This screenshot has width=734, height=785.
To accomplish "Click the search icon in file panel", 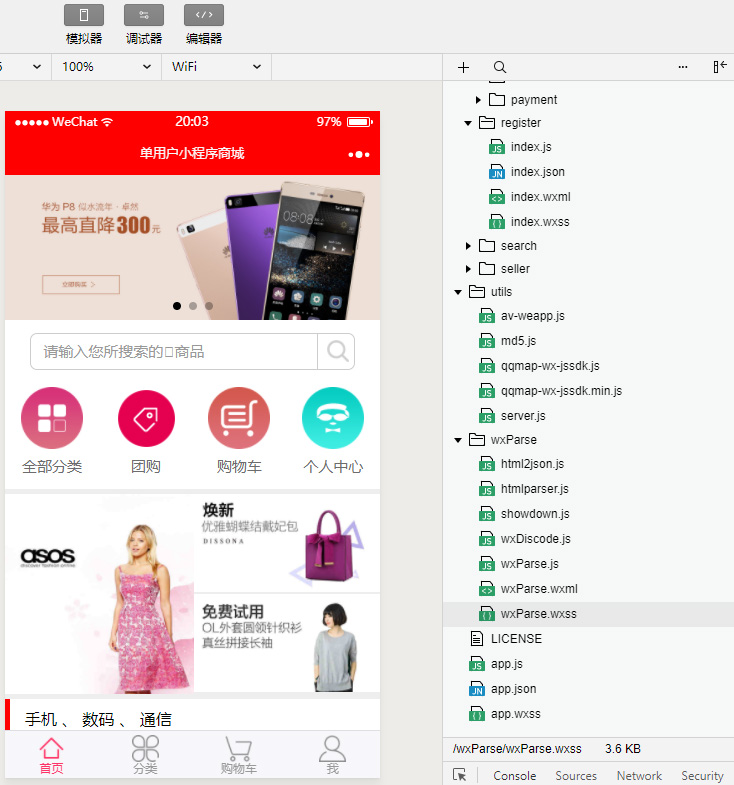I will click(x=500, y=67).
